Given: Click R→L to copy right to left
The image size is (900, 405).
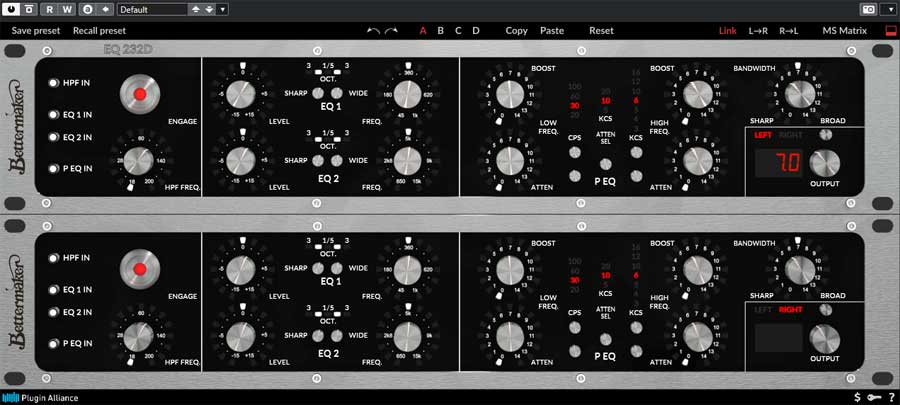Looking at the screenshot, I should [789, 31].
